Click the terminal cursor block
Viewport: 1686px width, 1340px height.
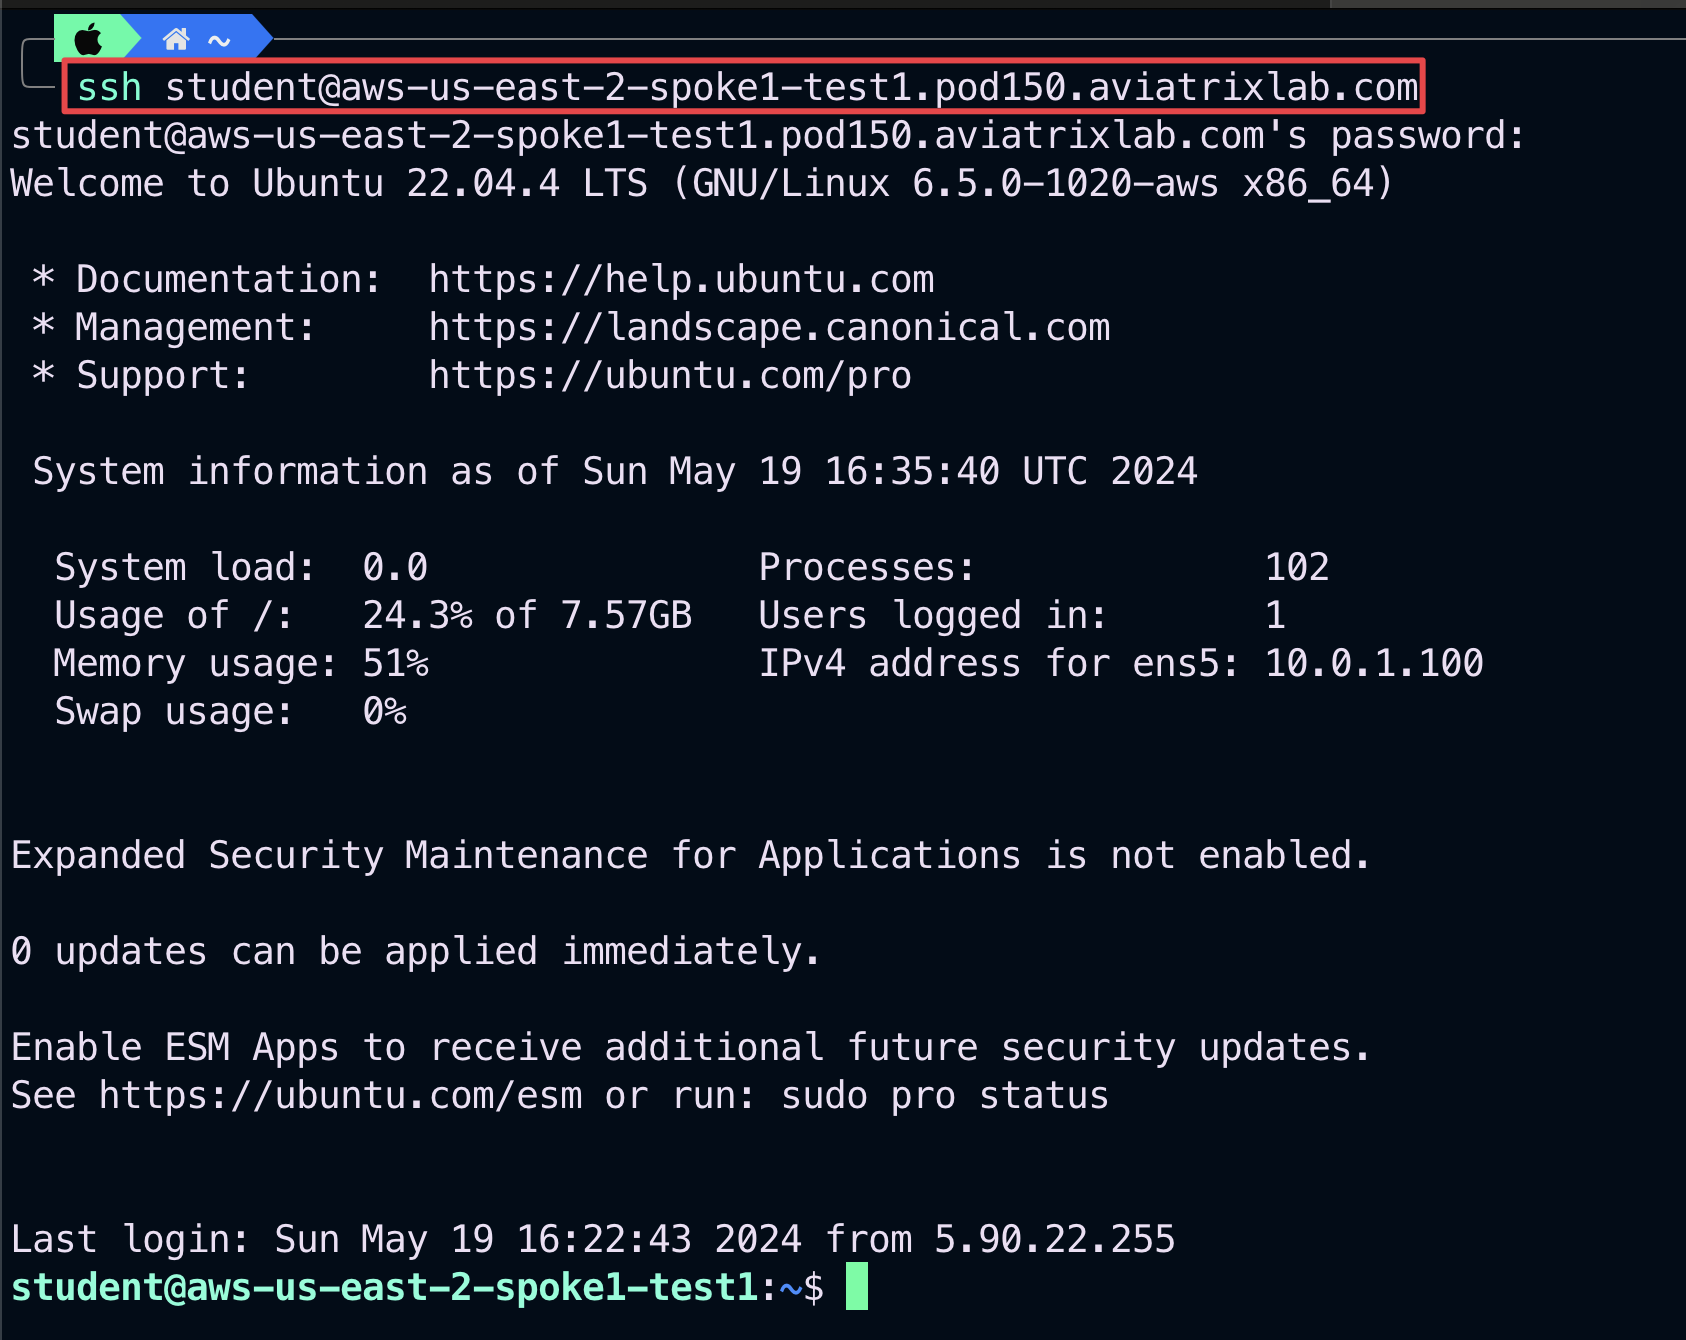pyautogui.click(x=857, y=1286)
